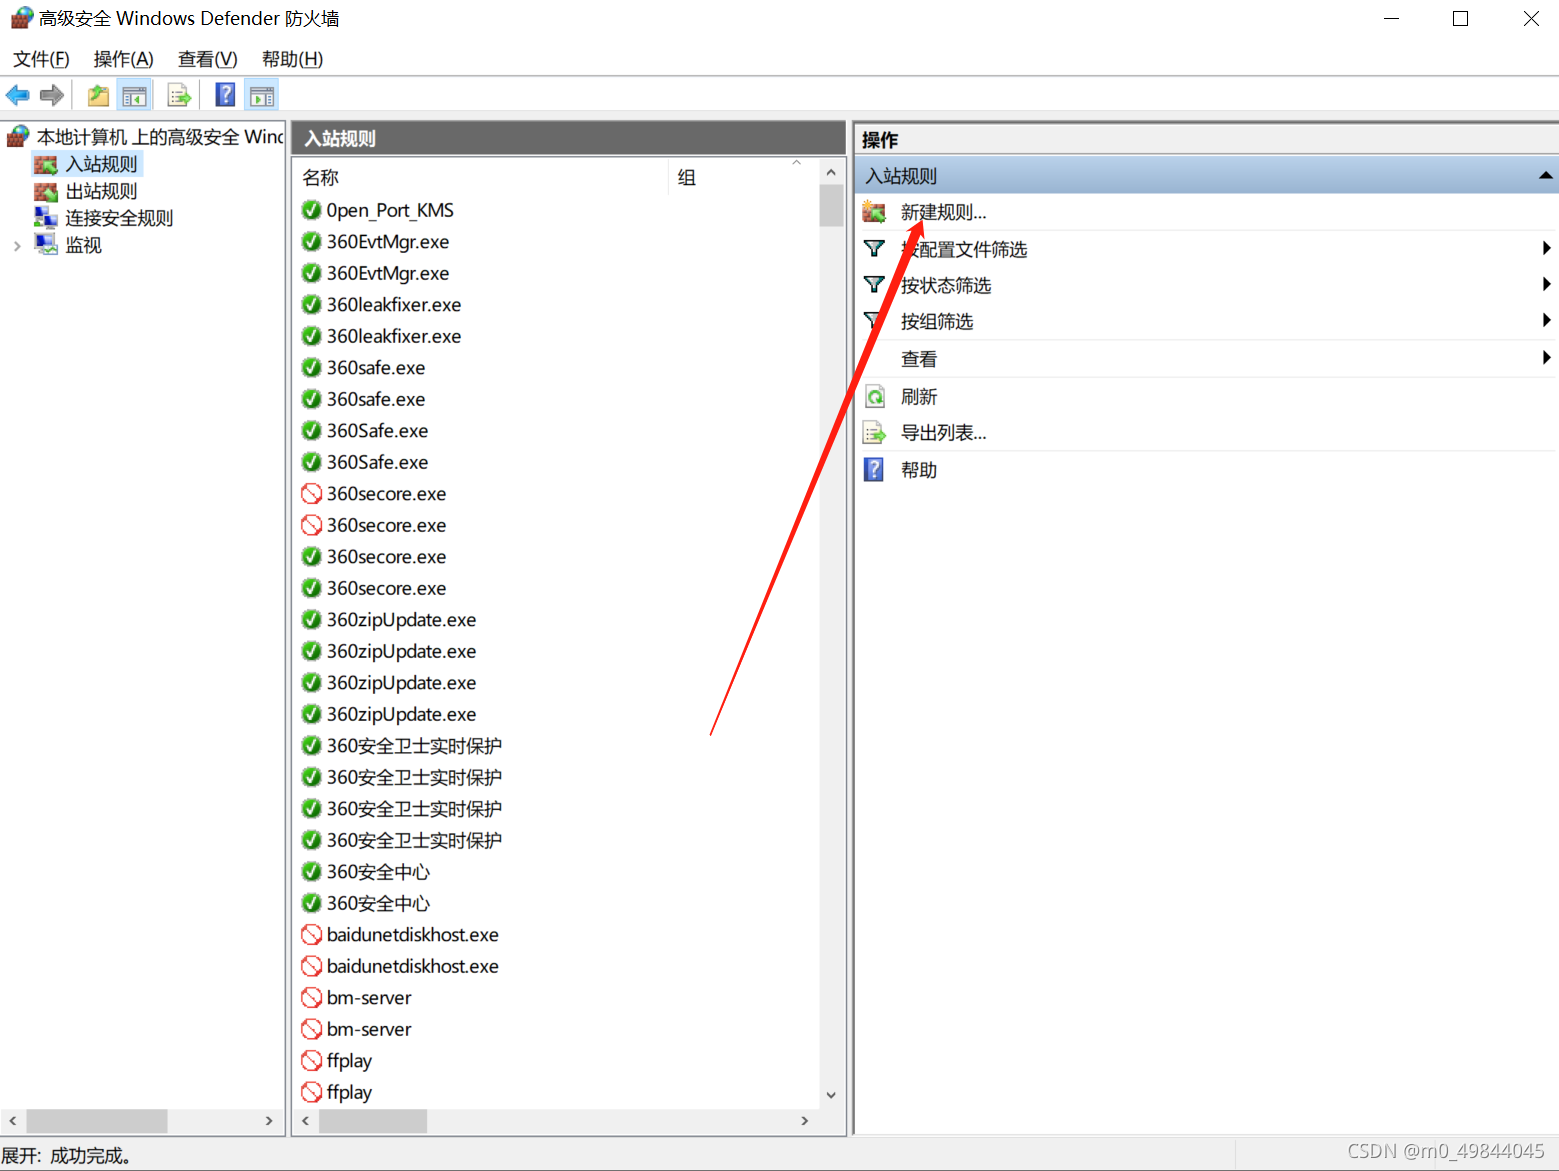The width and height of the screenshot is (1559, 1171).
Task: Collapse the 入站规则 actions section
Action: pyautogui.click(x=1545, y=176)
